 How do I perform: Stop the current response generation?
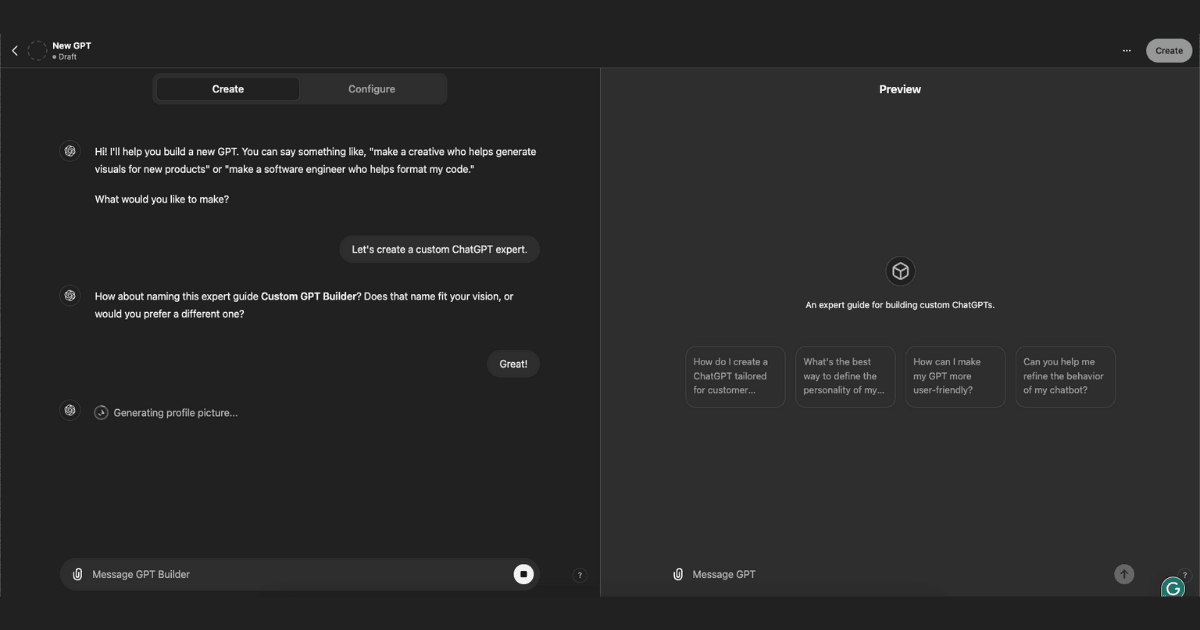(x=522, y=574)
